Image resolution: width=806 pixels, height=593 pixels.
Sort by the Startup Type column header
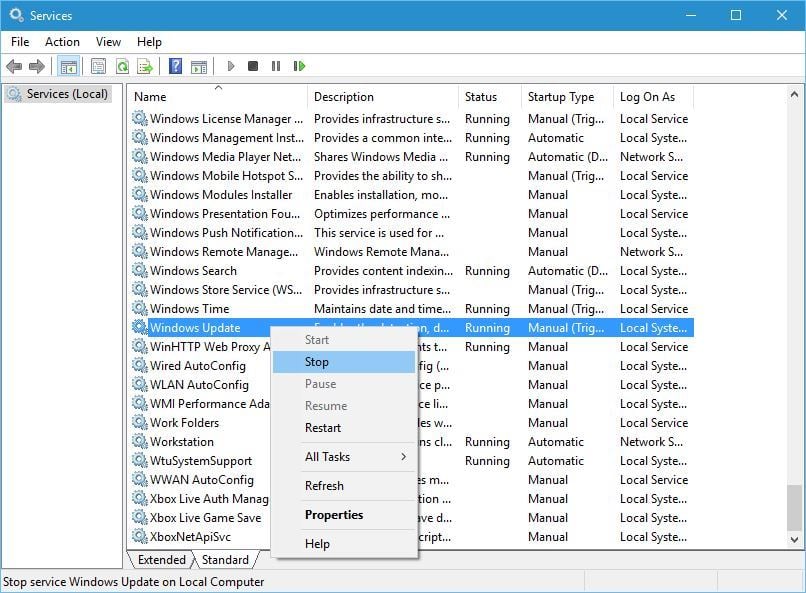567,97
